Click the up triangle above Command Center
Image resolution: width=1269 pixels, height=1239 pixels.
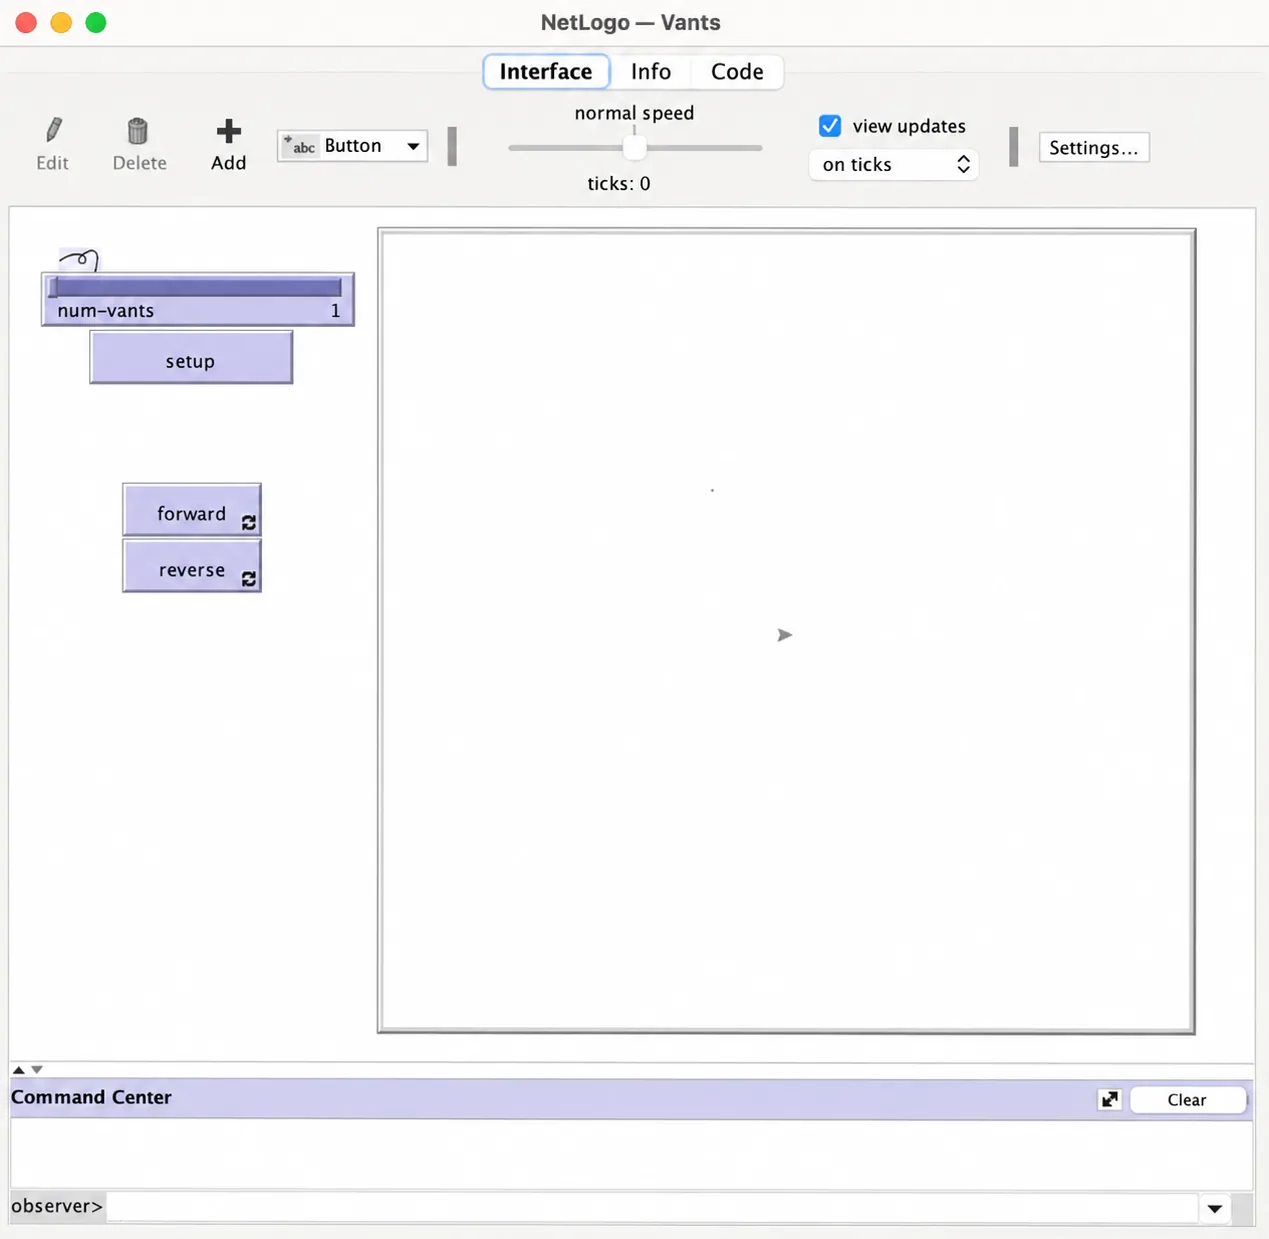[18, 1070]
